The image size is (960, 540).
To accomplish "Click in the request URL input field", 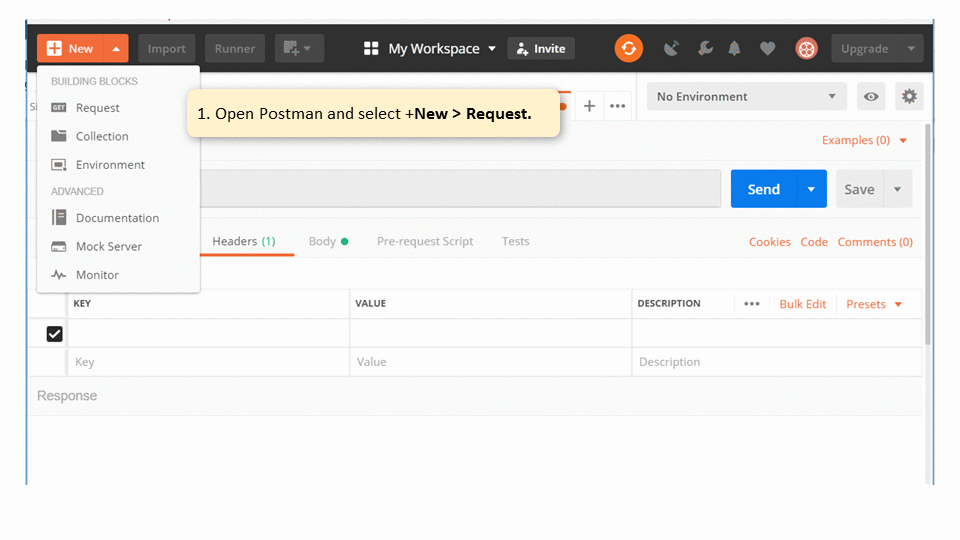I will [460, 189].
